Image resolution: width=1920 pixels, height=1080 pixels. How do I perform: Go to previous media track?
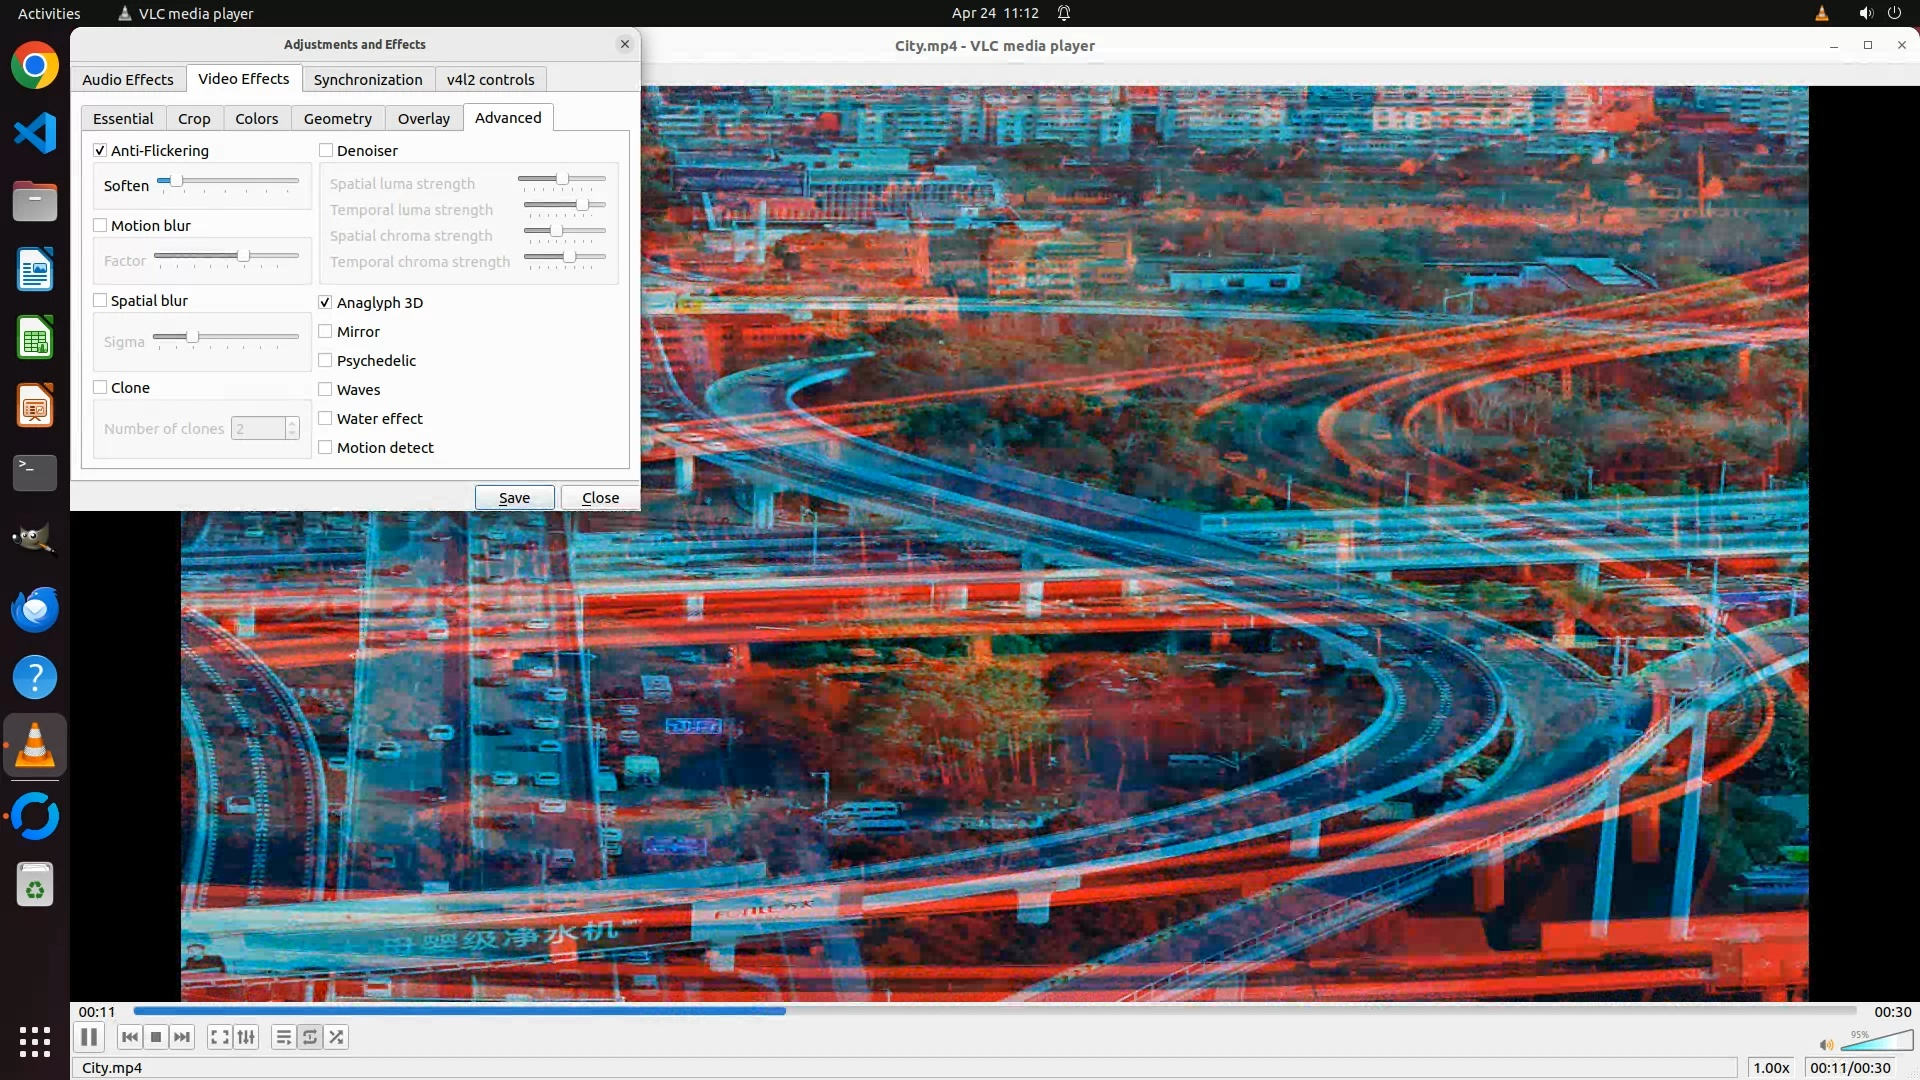(x=130, y=1037)
